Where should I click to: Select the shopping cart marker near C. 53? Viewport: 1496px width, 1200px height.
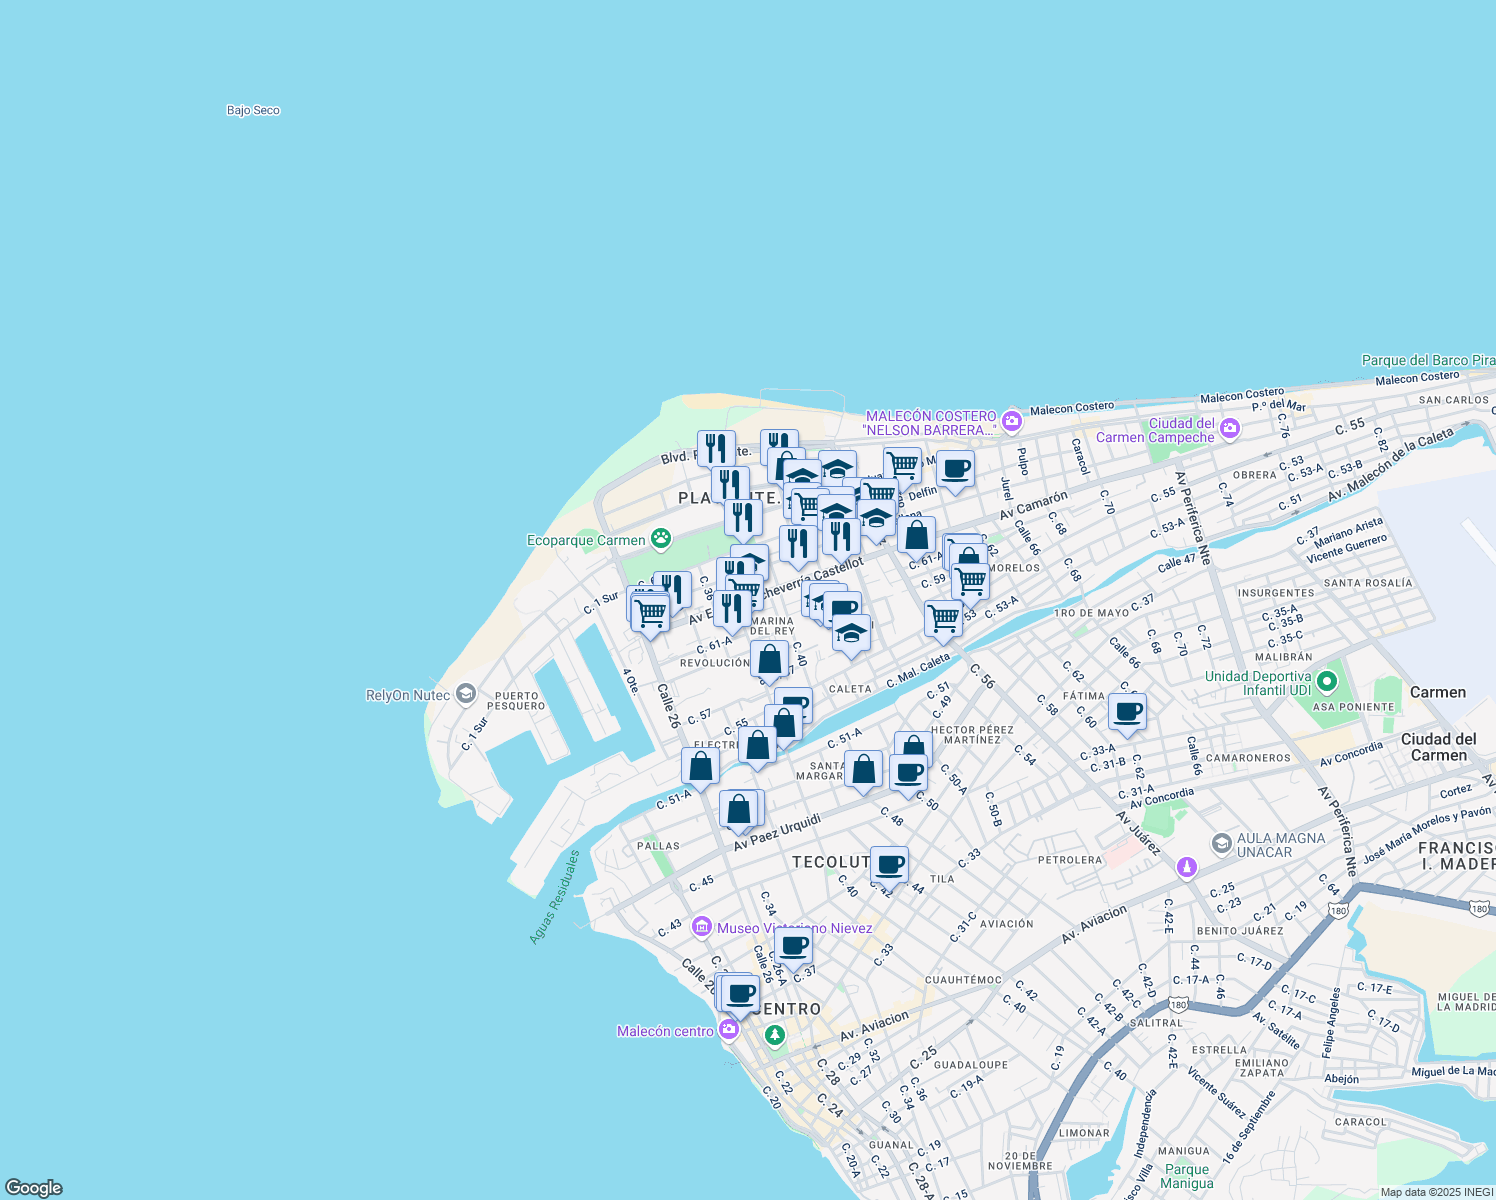pyautogui.click(x=943, y=620)
